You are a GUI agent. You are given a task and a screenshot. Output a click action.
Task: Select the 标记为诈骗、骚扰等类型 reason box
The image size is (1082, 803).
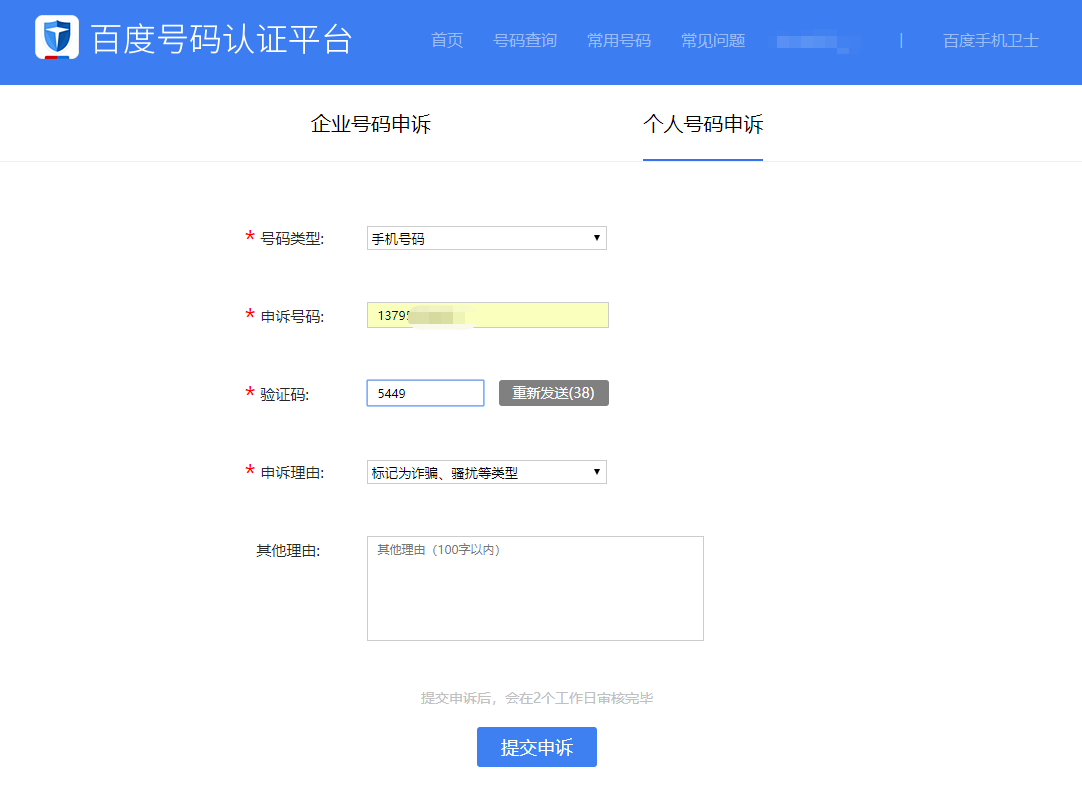(486, 471)
